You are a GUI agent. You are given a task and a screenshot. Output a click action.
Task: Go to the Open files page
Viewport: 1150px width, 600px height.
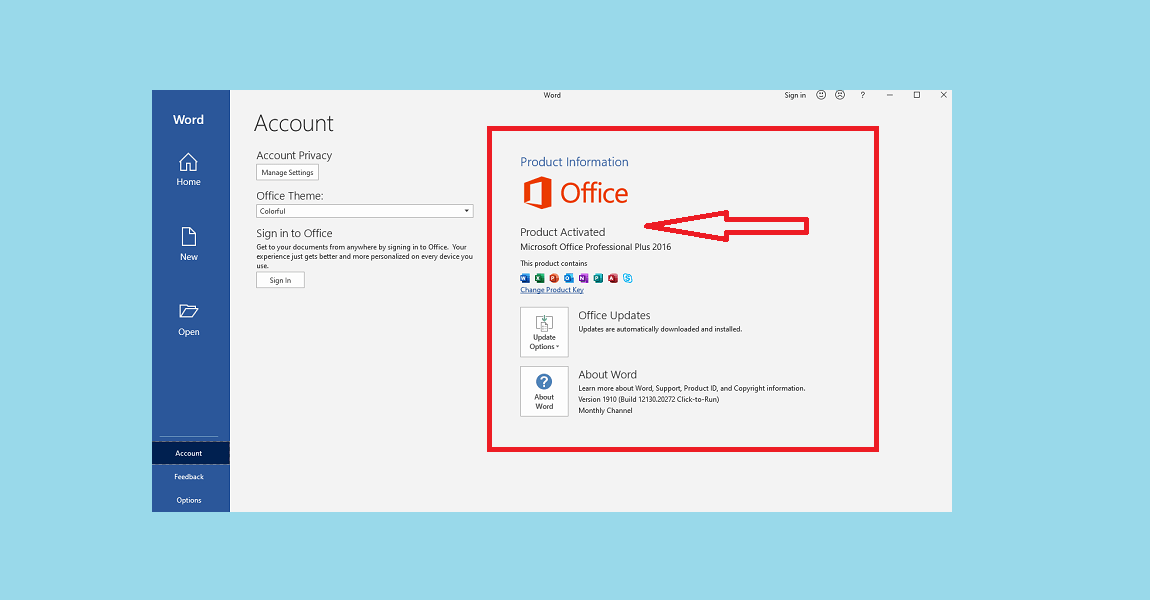(188, 320)
